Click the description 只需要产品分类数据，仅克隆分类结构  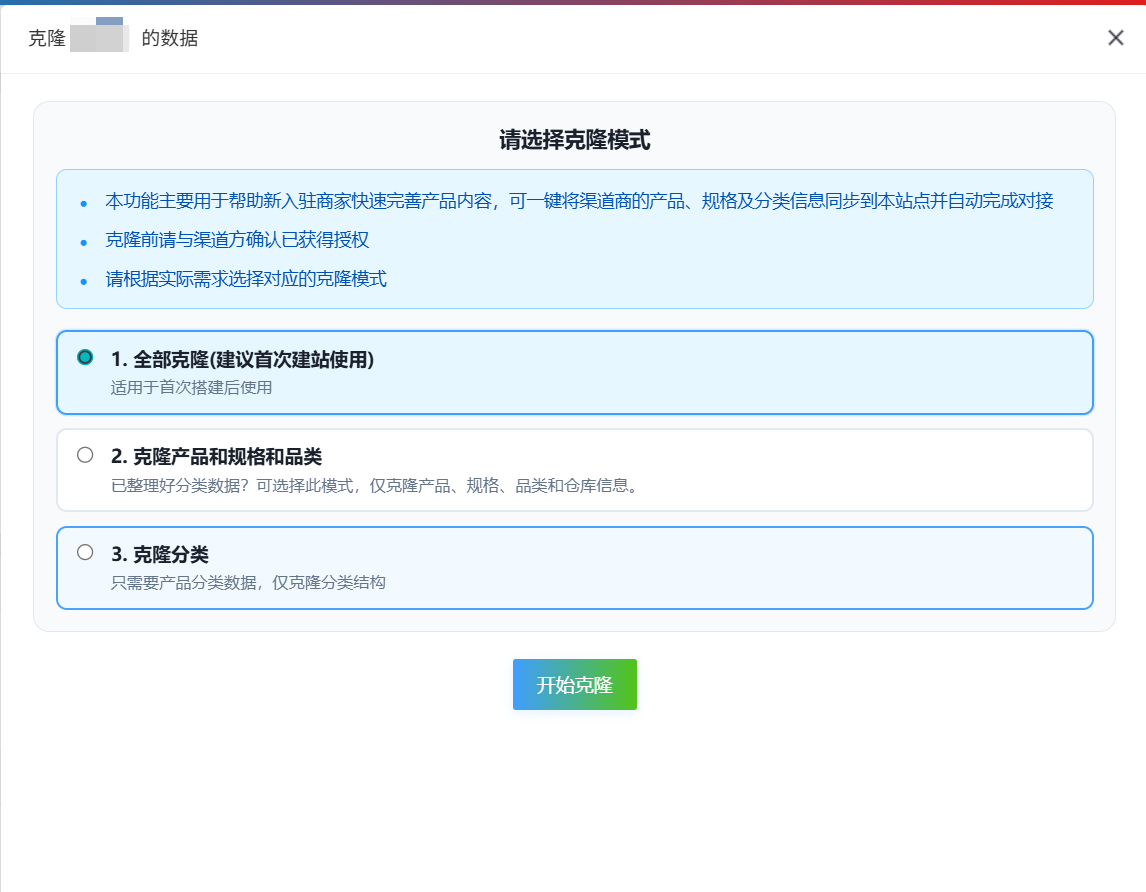click(248, 582)
